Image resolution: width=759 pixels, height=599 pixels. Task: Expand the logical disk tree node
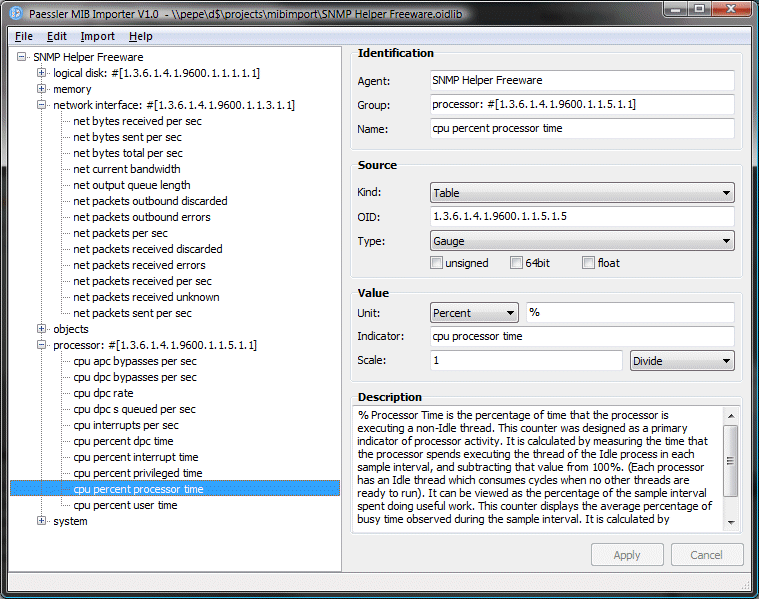coord(42,73)
